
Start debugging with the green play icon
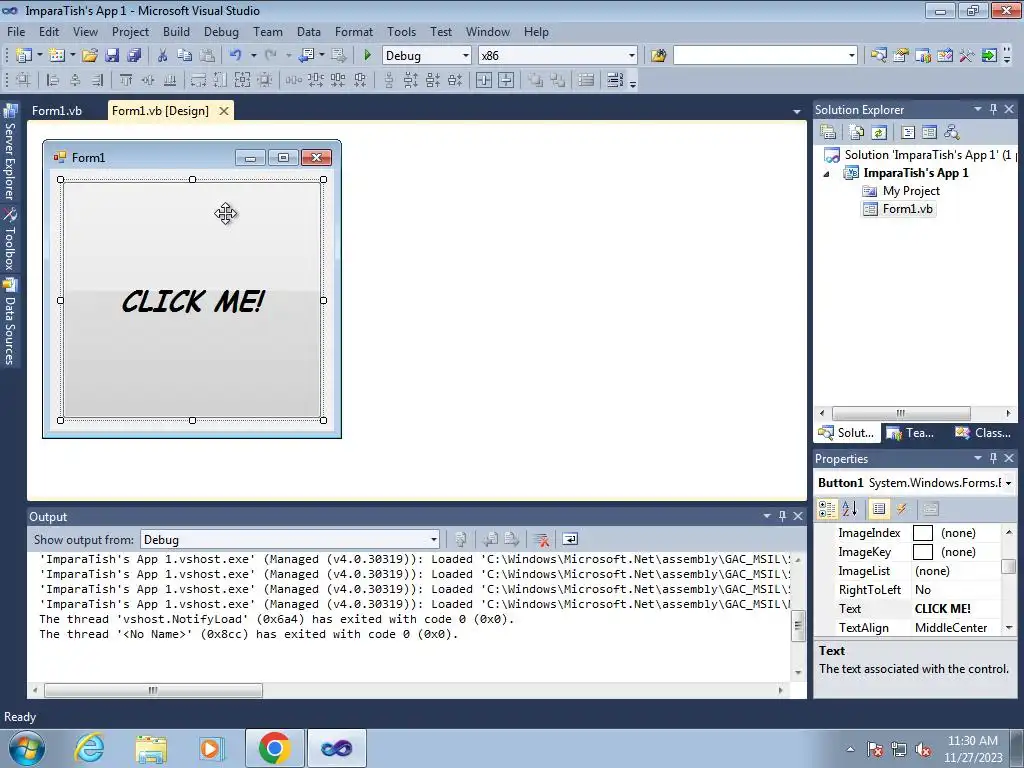pos(367,56)
